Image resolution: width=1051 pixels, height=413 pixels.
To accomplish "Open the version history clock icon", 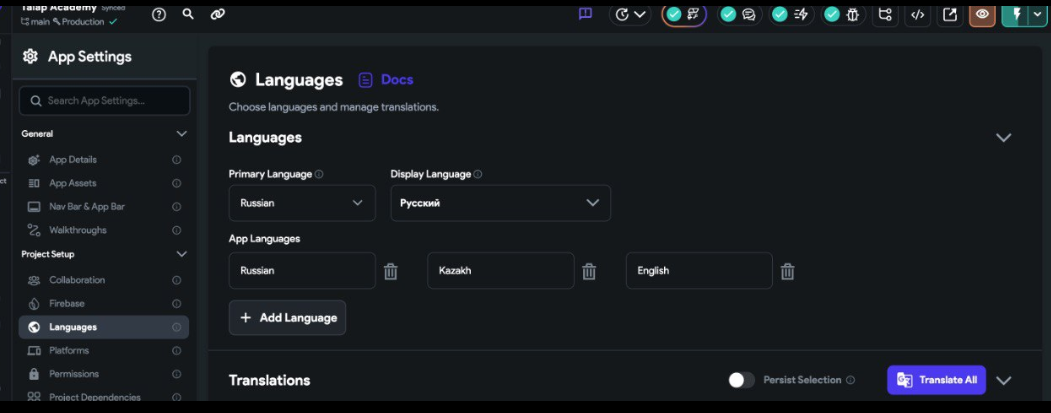I will click(x=622, y=15).
